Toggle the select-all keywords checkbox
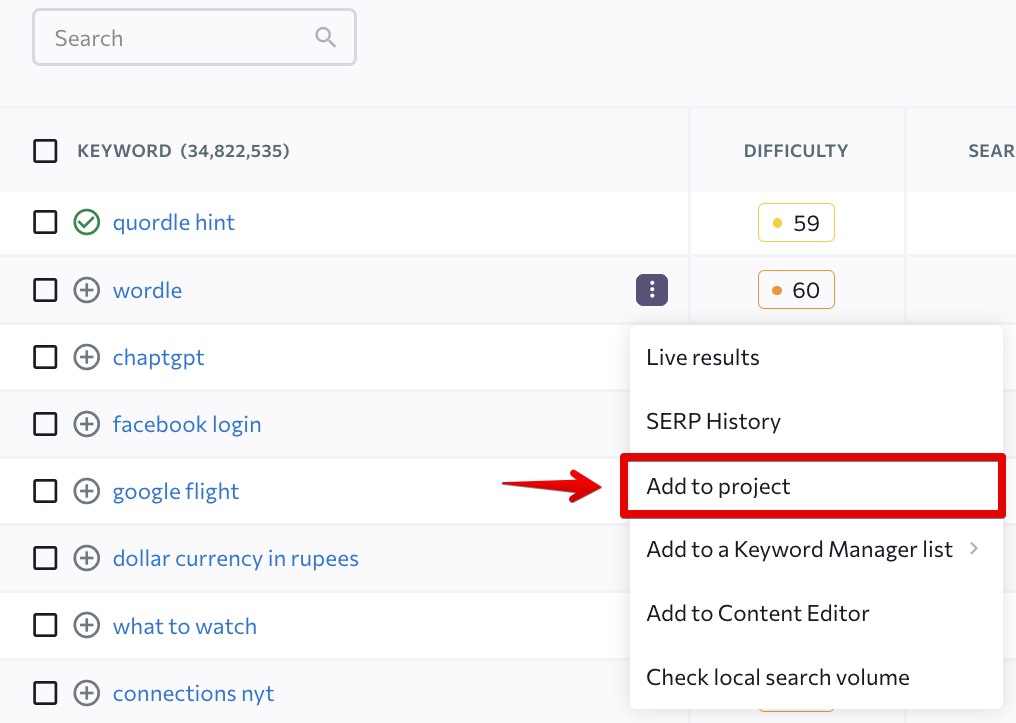This screenshot has height=723, width=1016. (x=45, y=151)
